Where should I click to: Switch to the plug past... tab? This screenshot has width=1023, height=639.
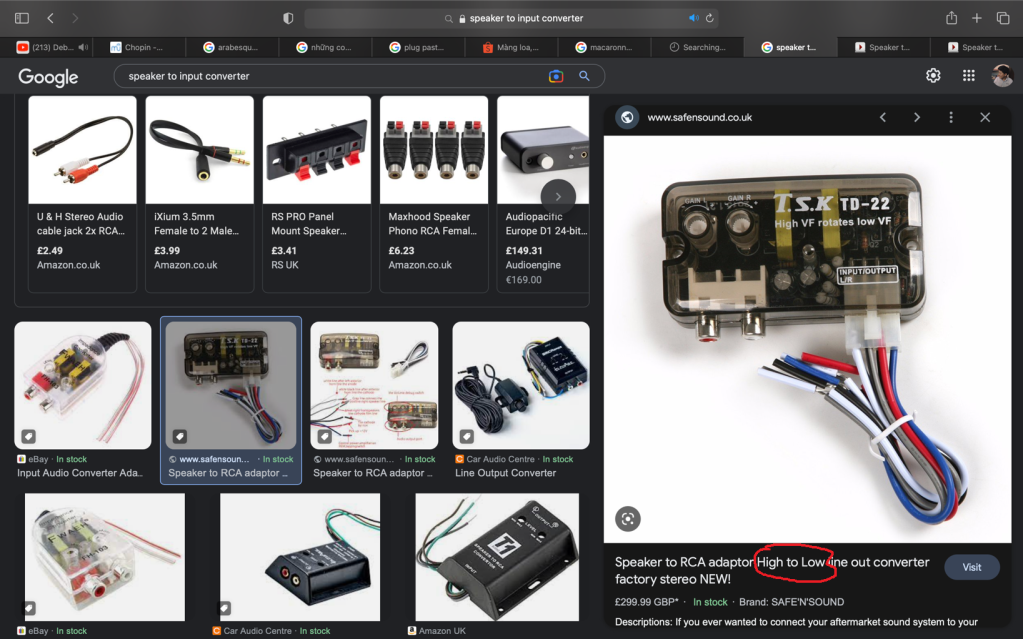[x=418, y=47]
